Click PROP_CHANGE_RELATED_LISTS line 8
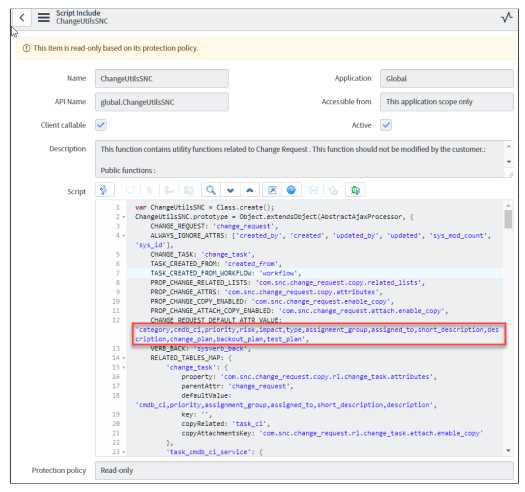Image resolution: width=525 pixels, height=492 pixels. [288, 283]
